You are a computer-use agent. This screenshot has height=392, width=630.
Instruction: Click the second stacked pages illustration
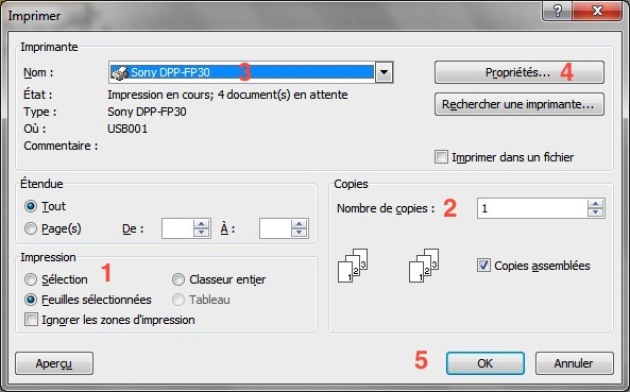[424, 265]
